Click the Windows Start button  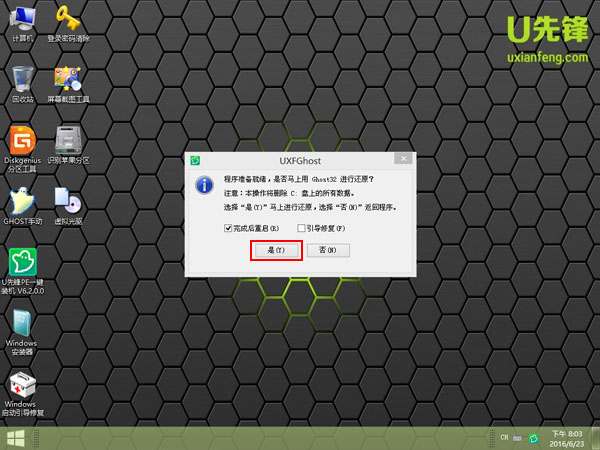[x=16, y=438]
